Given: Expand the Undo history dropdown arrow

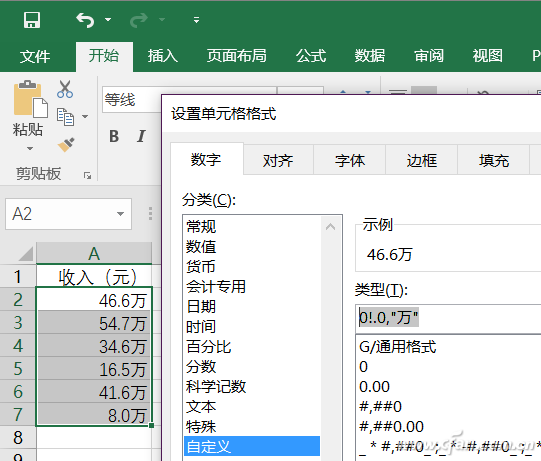Looking at the screenshot, I should [x=108, y=20].
